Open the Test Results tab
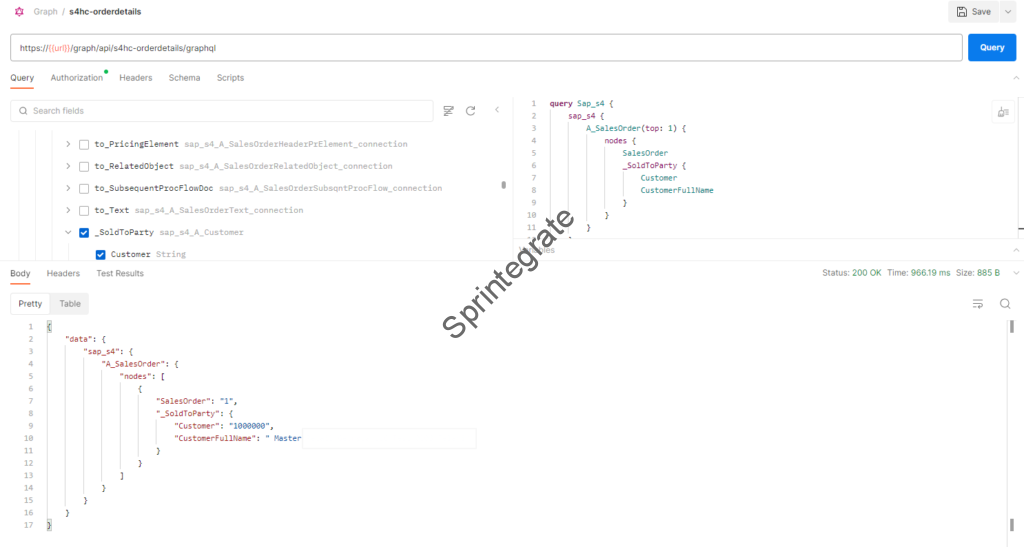The image size is (1024, 547). (x=120, y=273)
